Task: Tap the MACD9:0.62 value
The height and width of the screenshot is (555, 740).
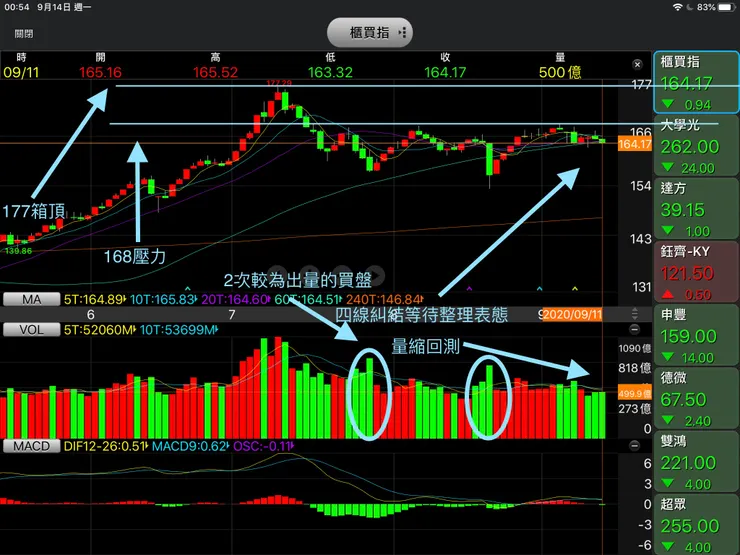Action: (190, 446)
